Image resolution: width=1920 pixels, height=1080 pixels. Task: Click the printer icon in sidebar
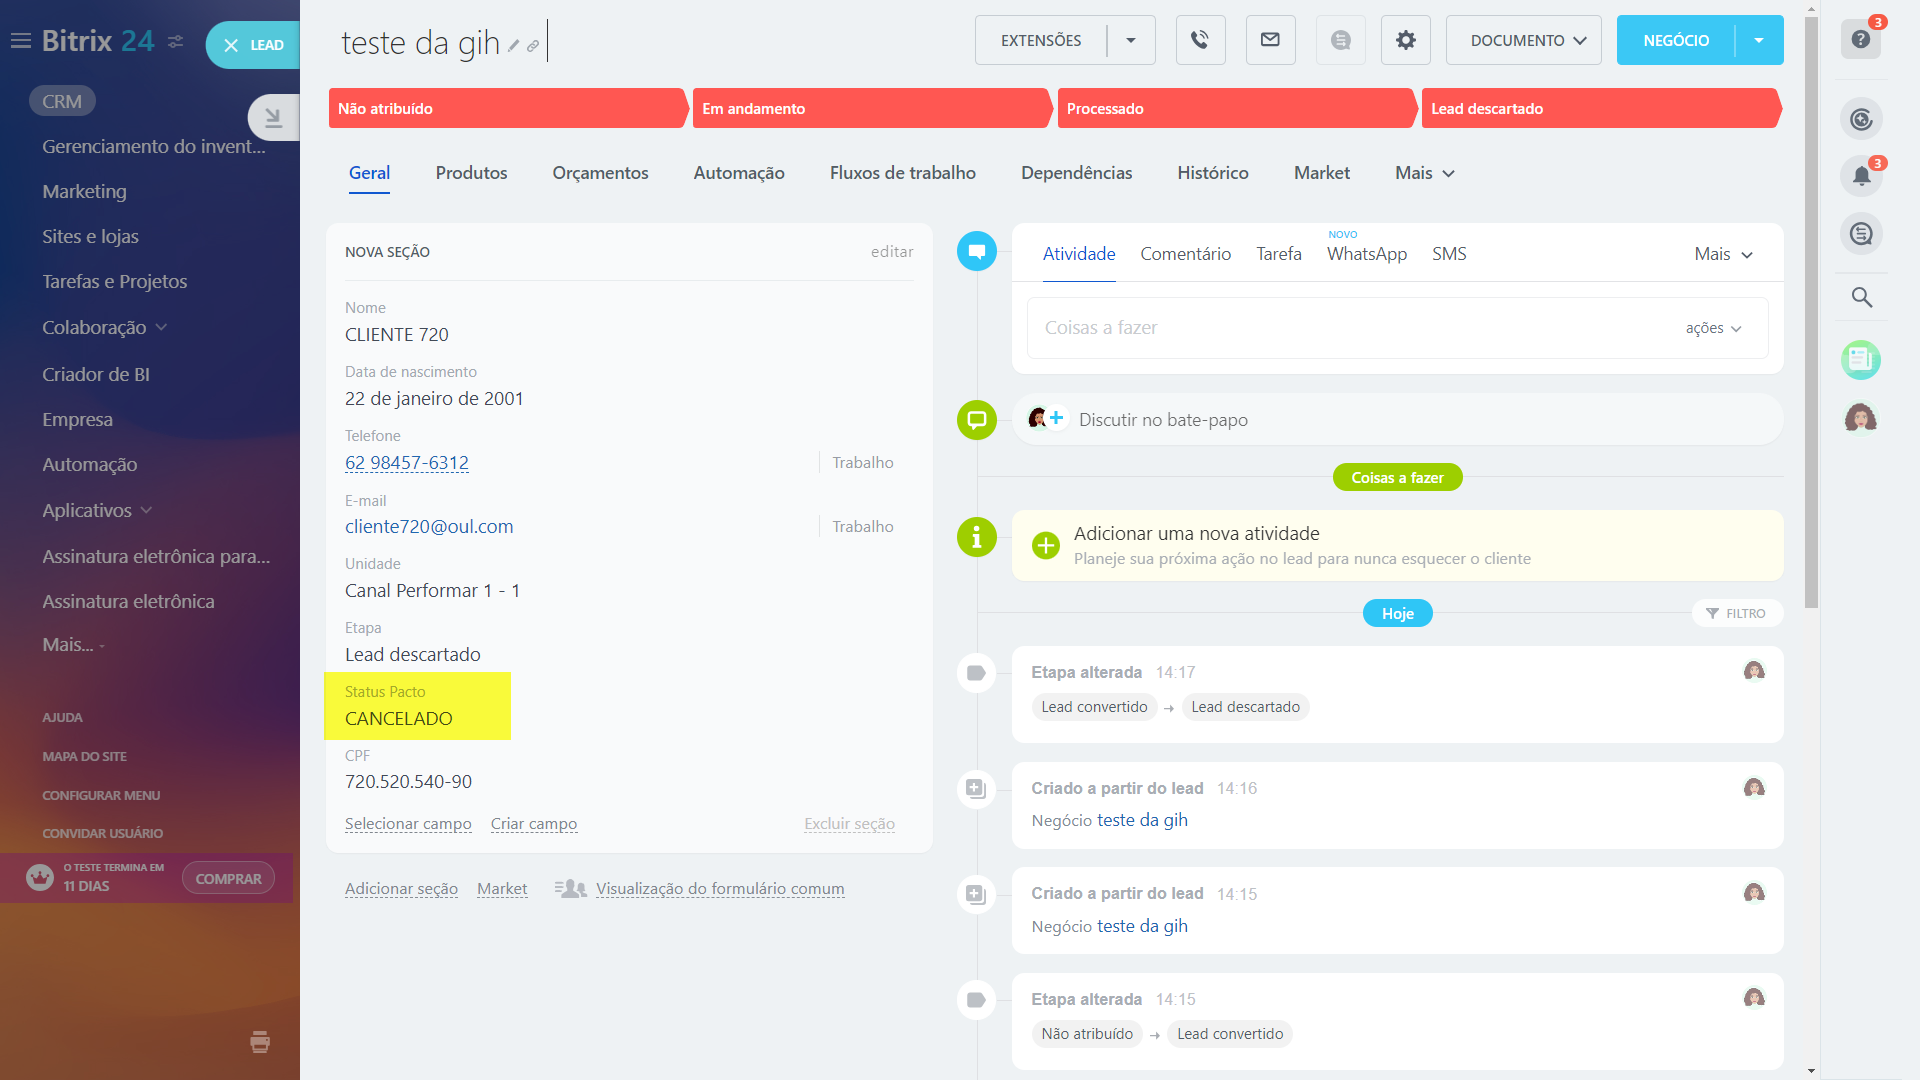pyautogui.click(x=260, y=1042)
